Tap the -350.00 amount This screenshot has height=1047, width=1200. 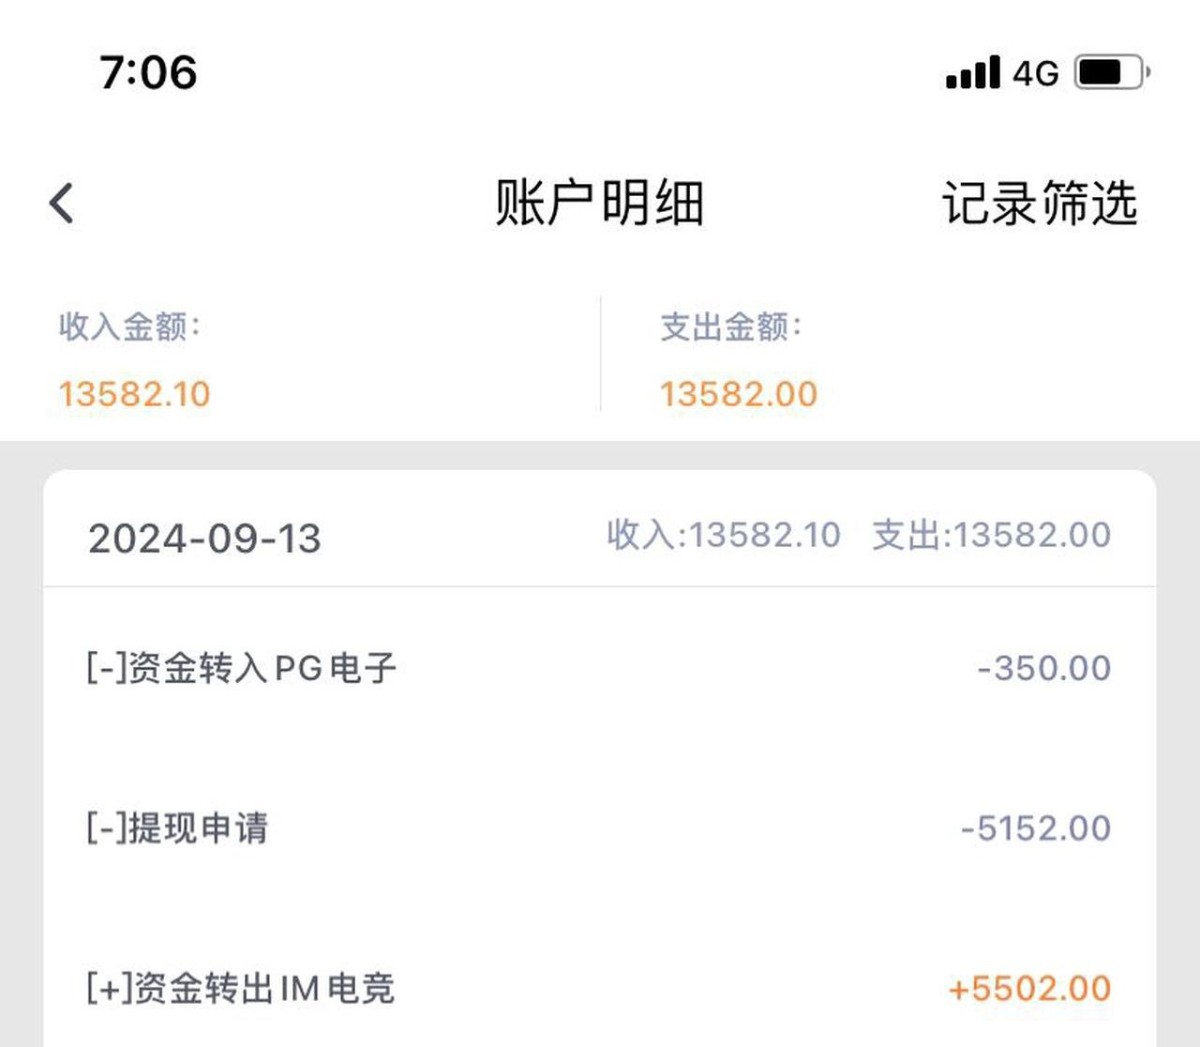click(x=1044, y=668)
